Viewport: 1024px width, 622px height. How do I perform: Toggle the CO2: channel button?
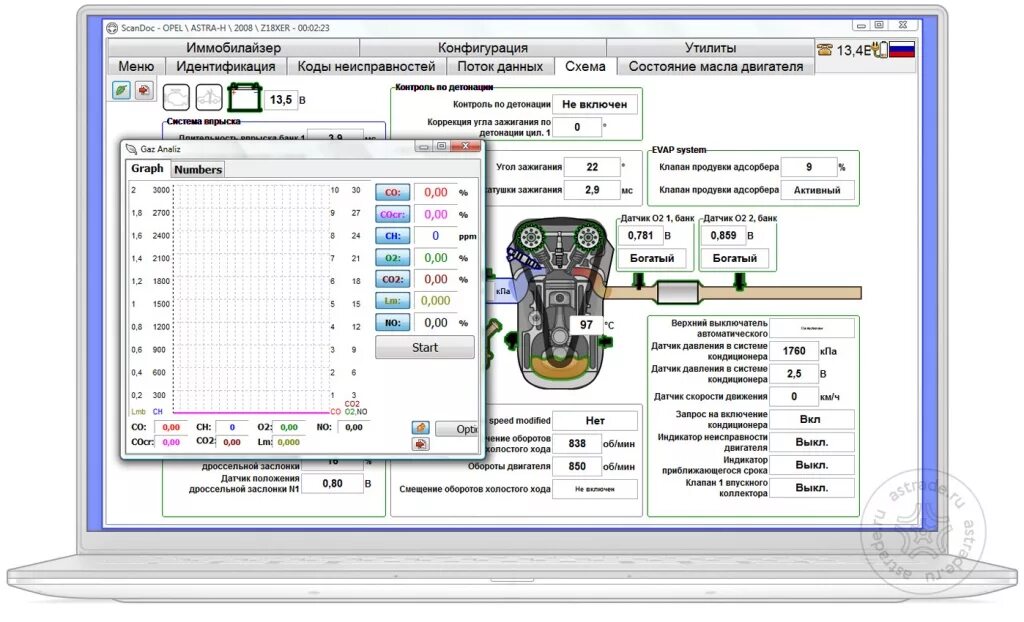click(392, 280)
